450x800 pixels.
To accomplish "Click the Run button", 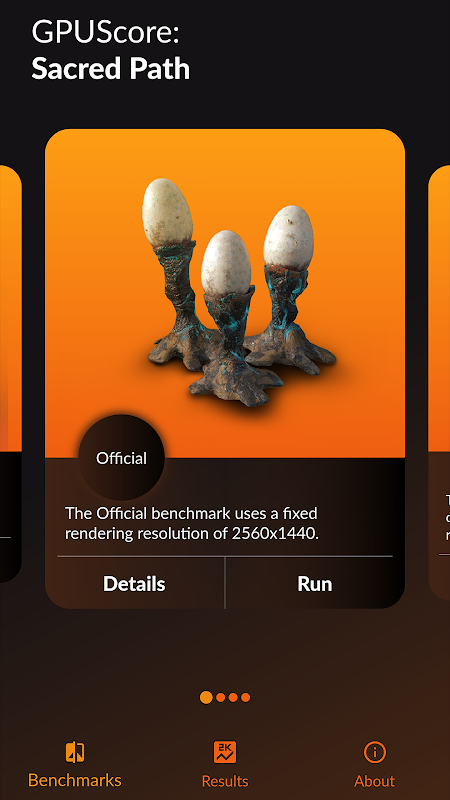I will pos(315,584).
